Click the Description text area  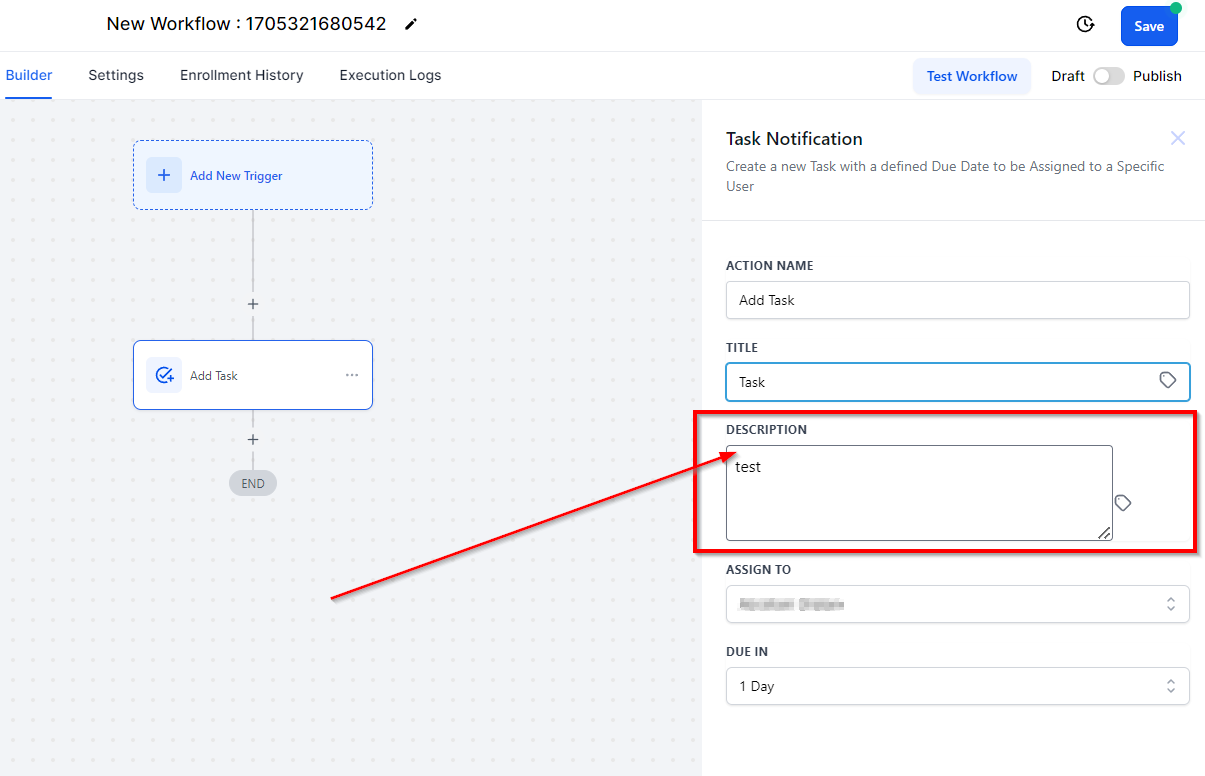[918, 492]
